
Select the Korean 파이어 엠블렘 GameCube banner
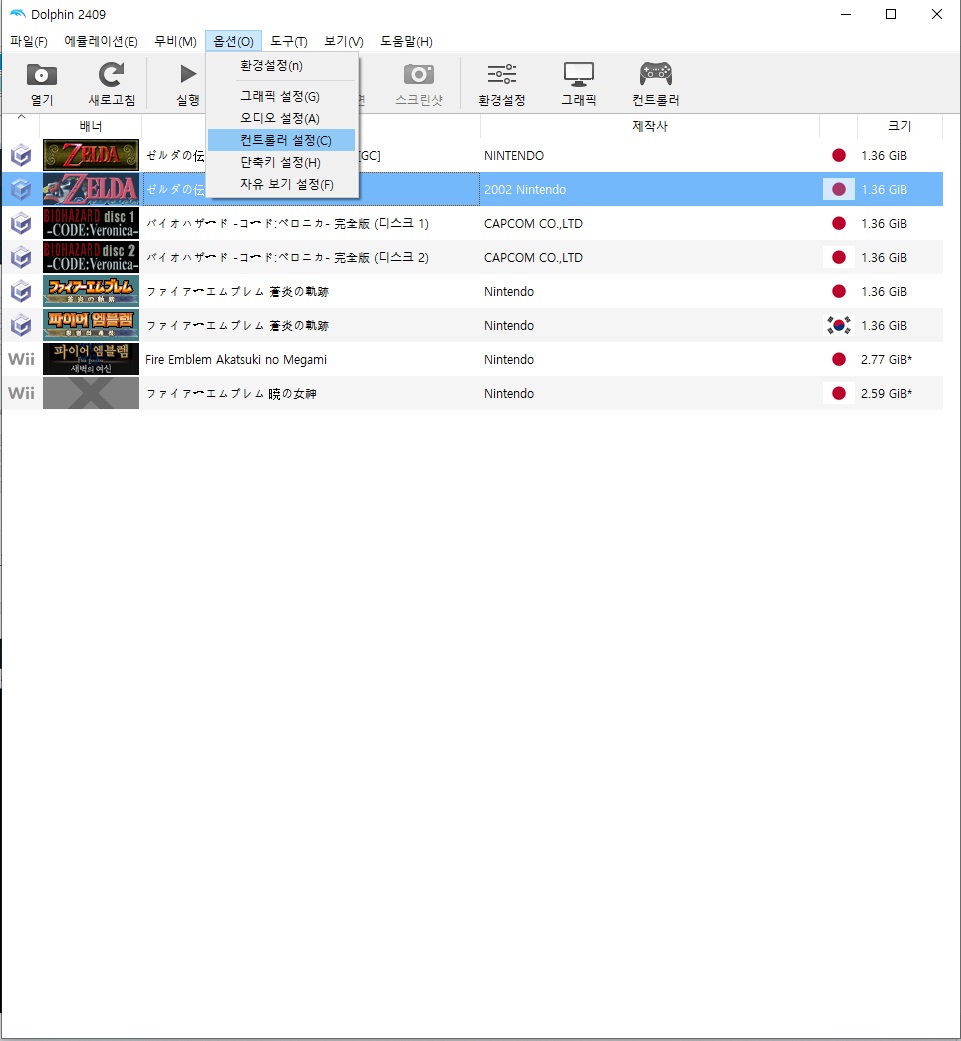pyautogui.click(x=91, y=325)
